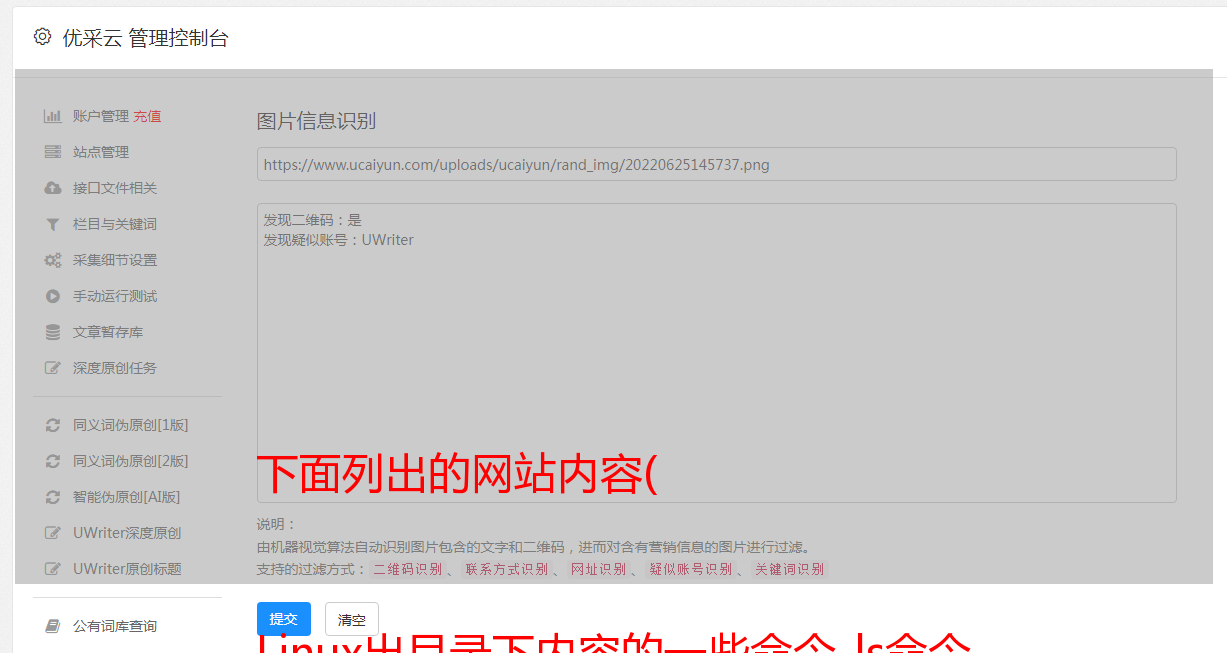Select 手动运行测试 in the sidebar
Screen dimensions: 1227x653
point(115,296)
